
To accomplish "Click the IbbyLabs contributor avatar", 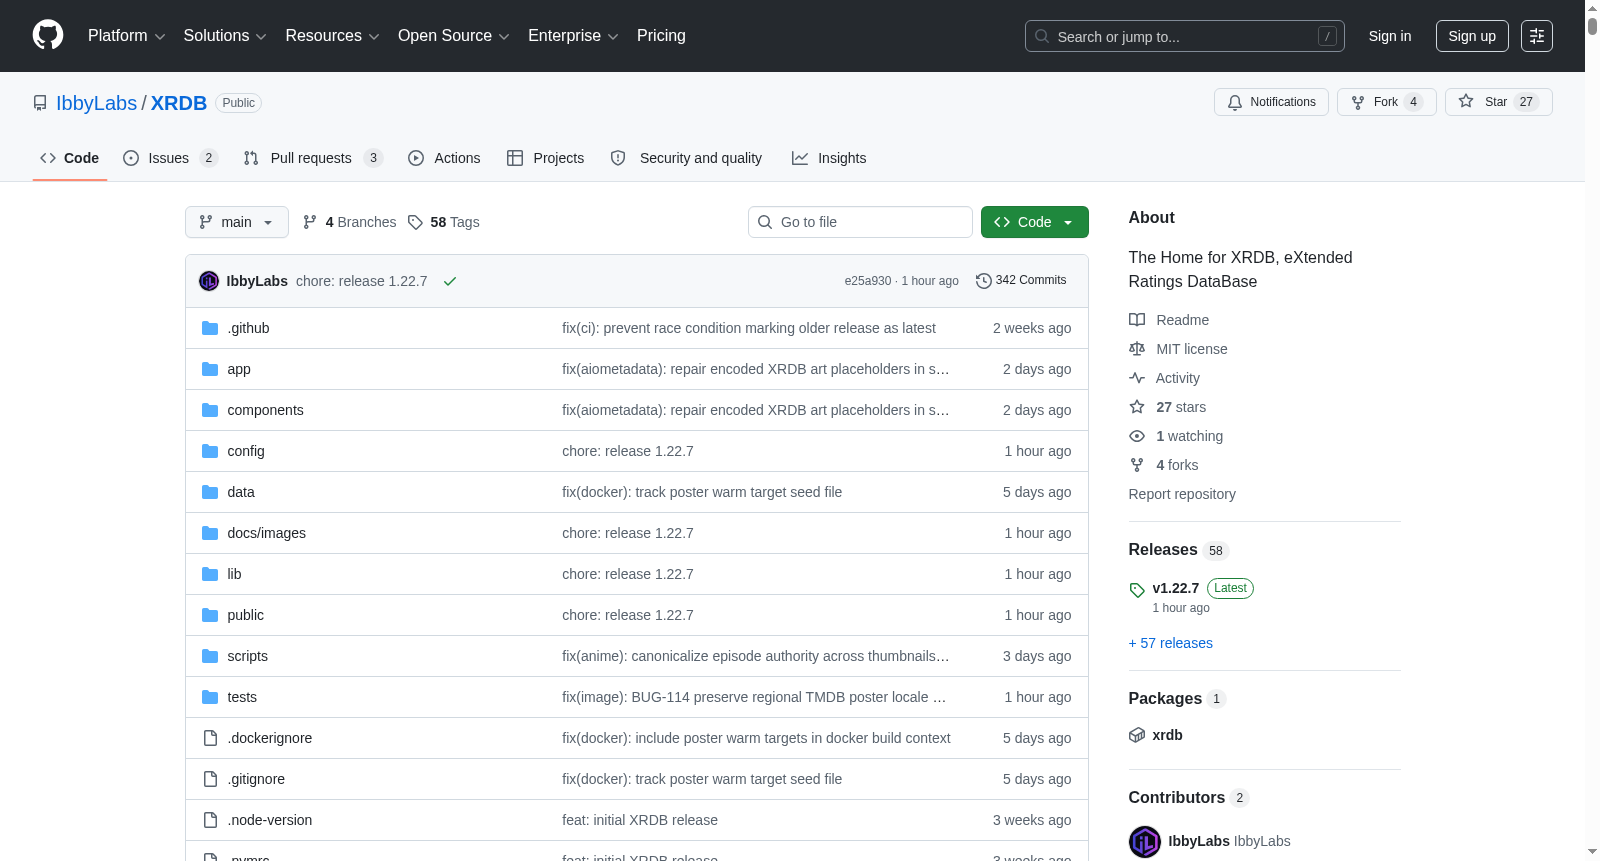I will tap(1145, 841).
